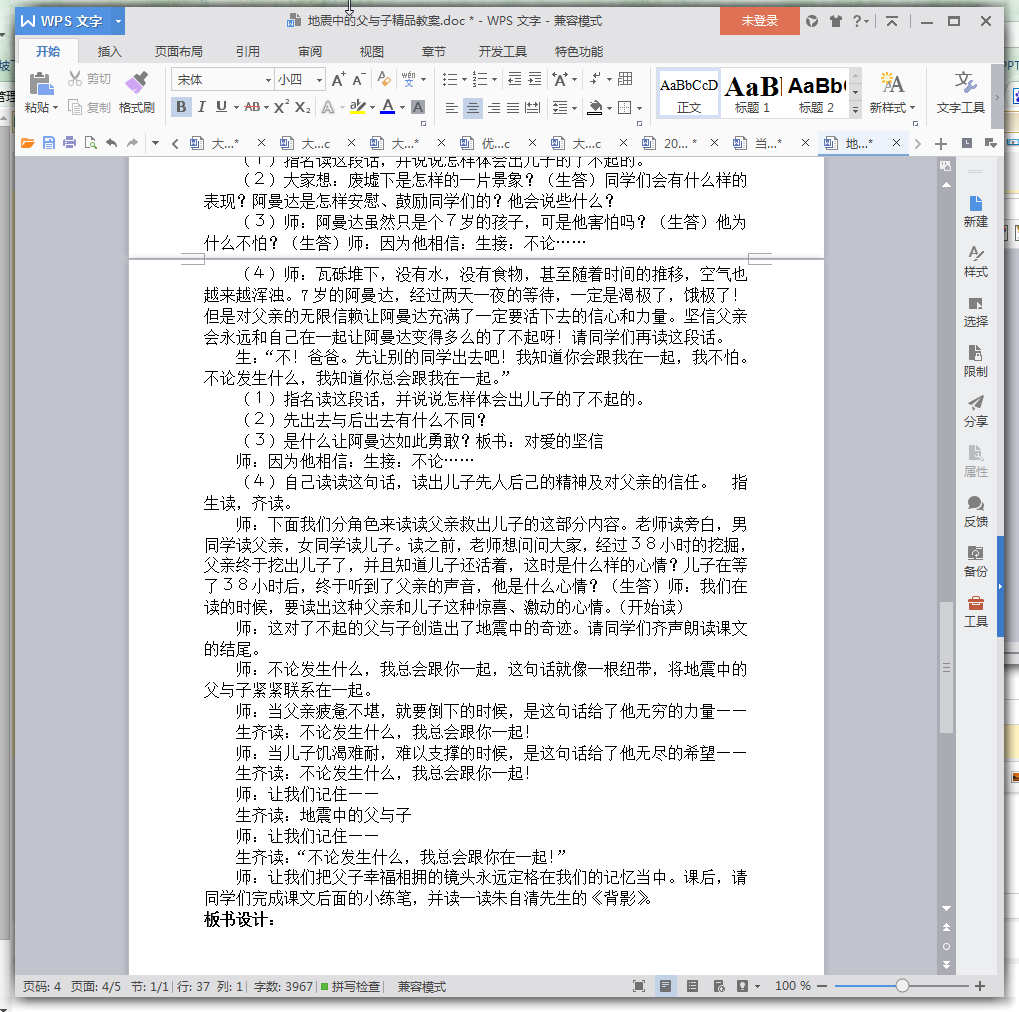The width and height of the screenshot is (1019, 1012).
Task: Open the font name 宋体 dropdown
Action: [x=268, y=80]
